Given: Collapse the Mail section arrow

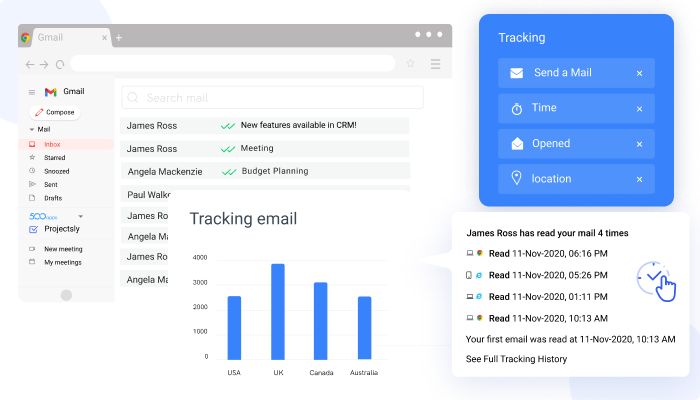Looking at the screenshot, I should click(x=31, y=129).
